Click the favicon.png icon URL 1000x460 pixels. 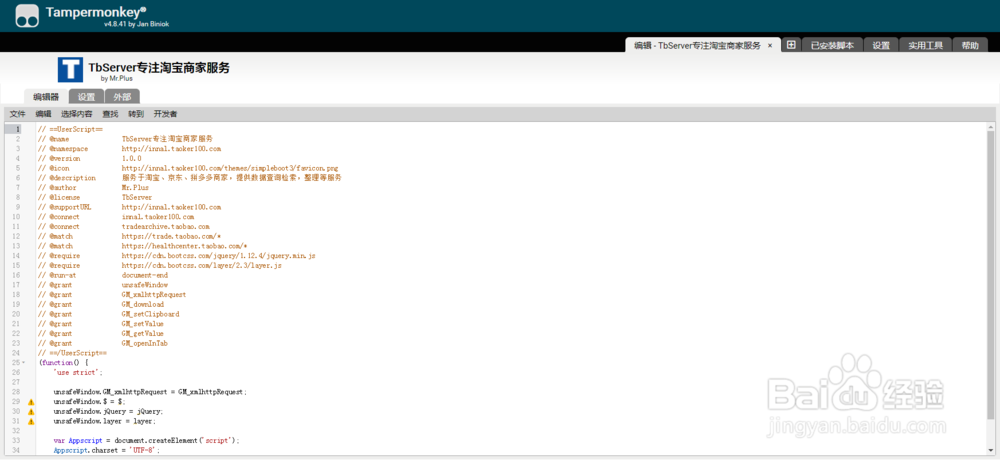click(230, 168)
